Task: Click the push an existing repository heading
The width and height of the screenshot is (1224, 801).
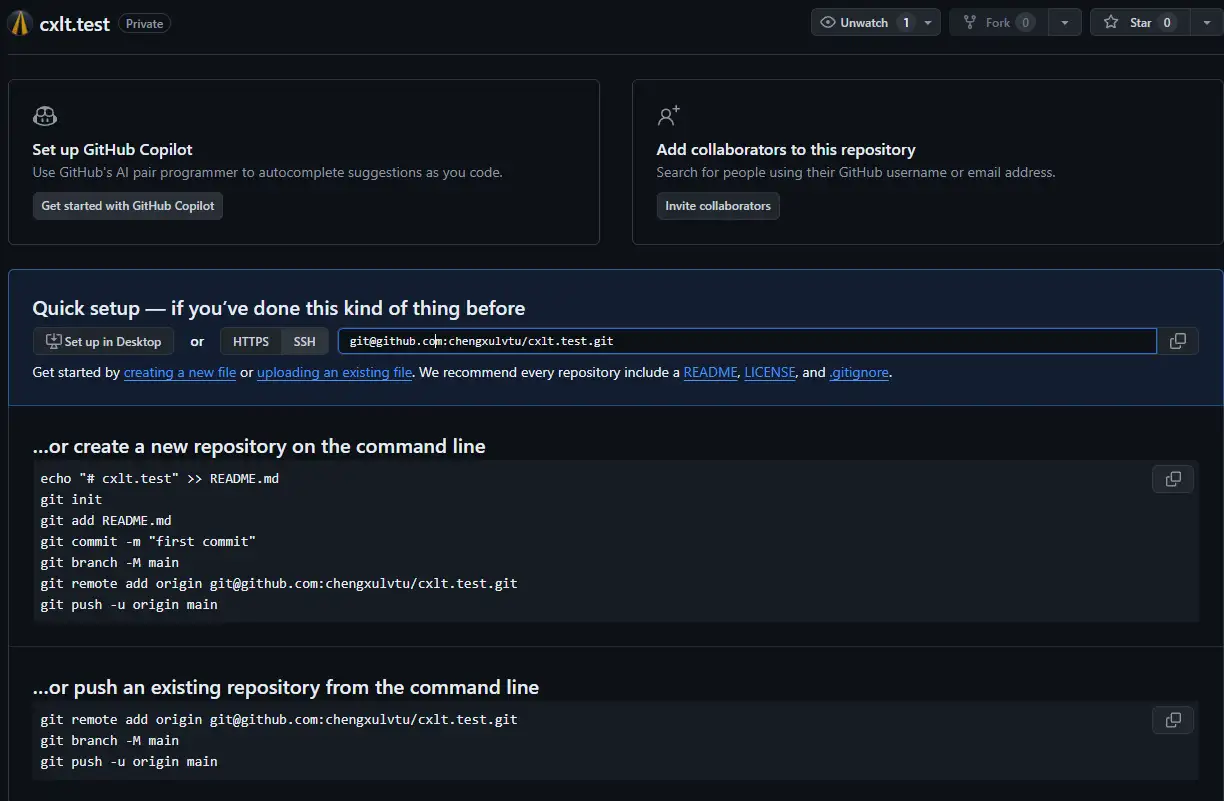Action: [x=286, y=687]
